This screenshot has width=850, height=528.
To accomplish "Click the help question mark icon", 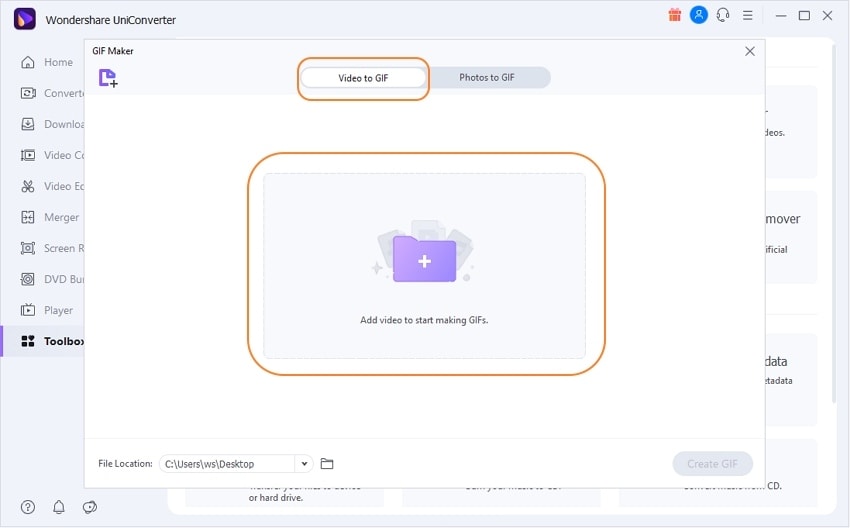I will 28,507.
